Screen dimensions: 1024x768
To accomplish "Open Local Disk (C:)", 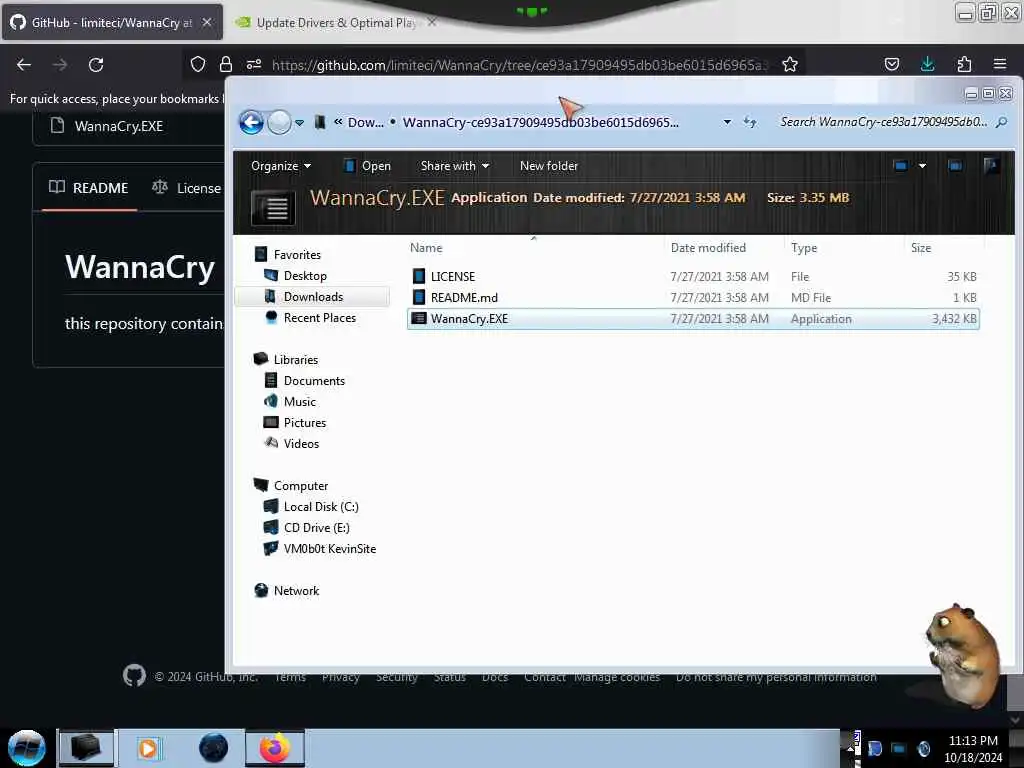I will (321, 507).
